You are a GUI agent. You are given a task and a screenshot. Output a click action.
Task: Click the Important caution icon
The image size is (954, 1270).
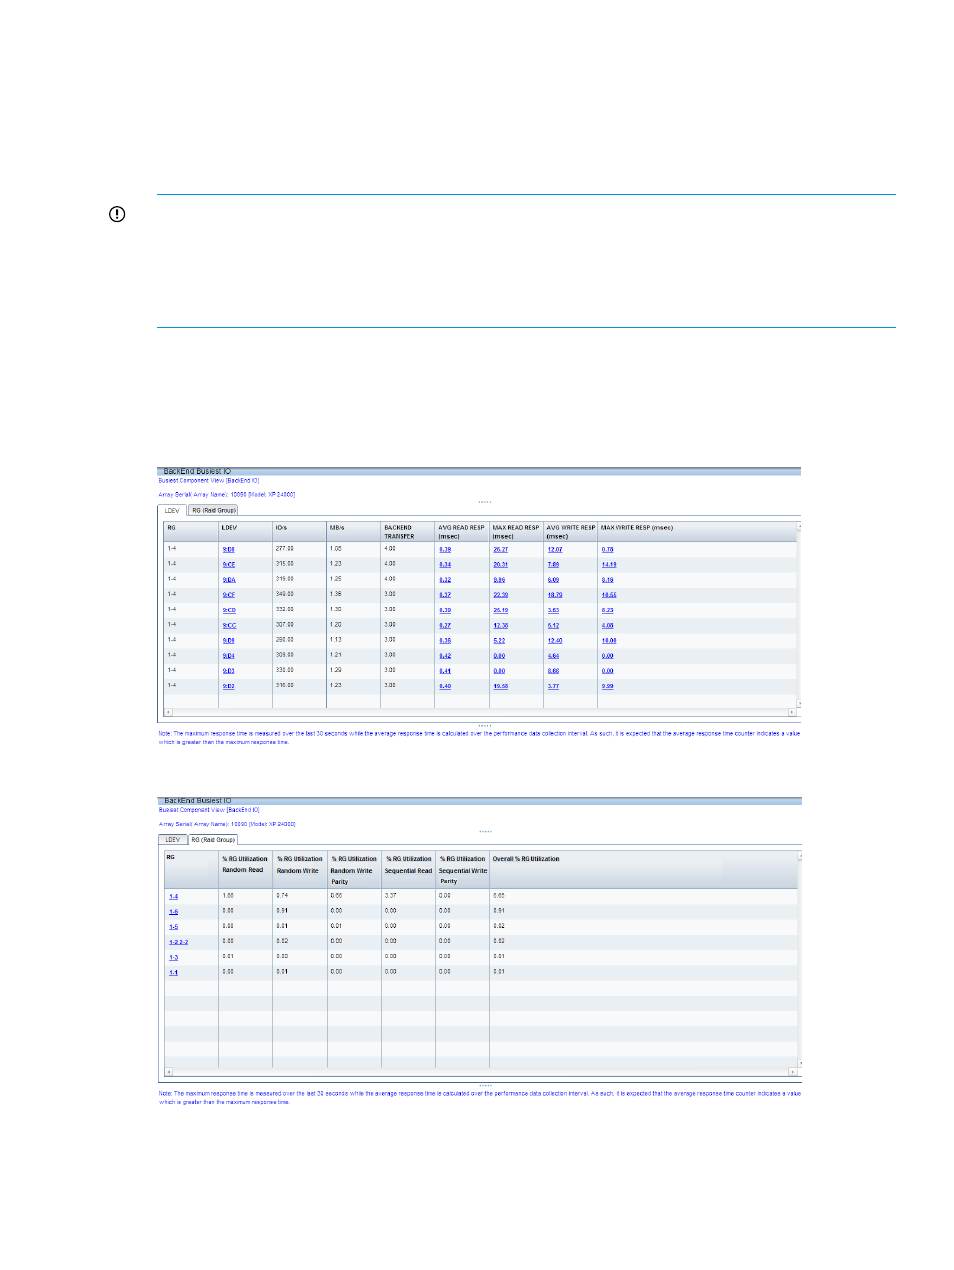pos(117,214)
